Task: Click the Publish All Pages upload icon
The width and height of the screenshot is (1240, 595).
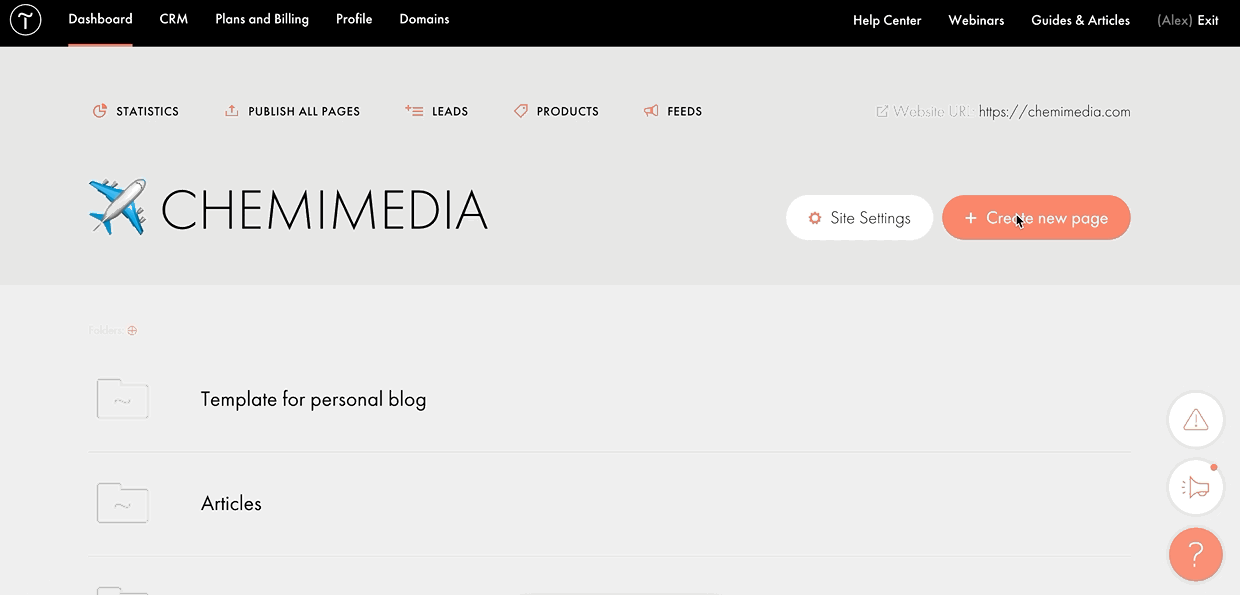Action: coord(232,111)
